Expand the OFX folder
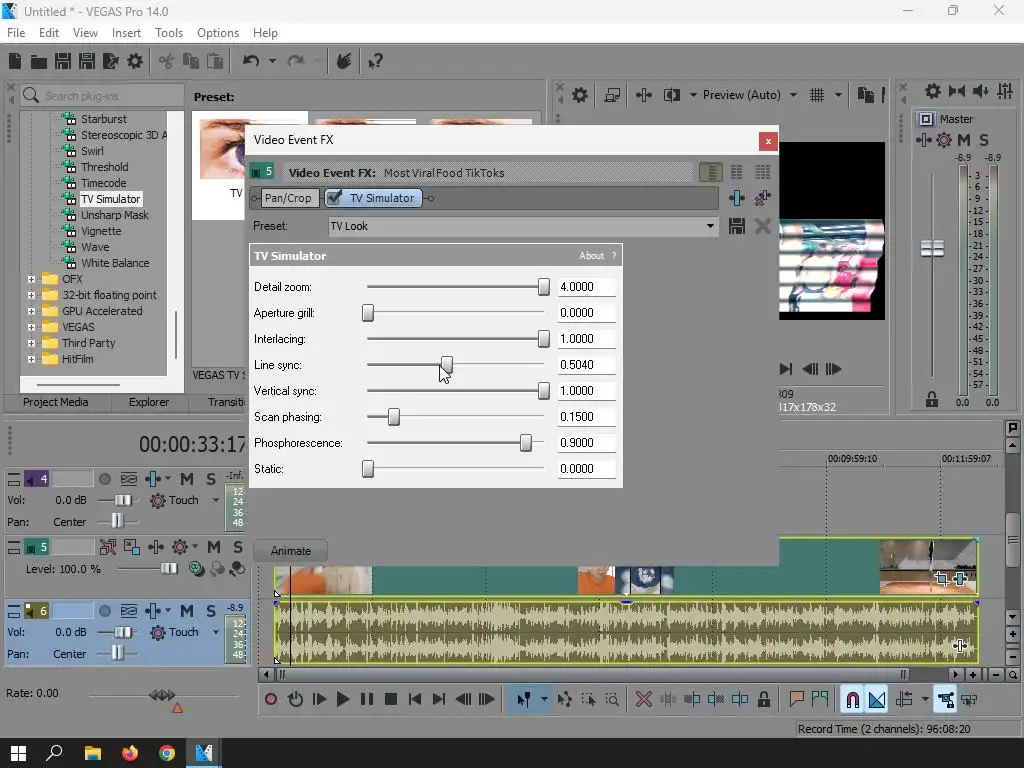Screen dimensions: 1024x768 pyautogui.click(x=31, y=280)
